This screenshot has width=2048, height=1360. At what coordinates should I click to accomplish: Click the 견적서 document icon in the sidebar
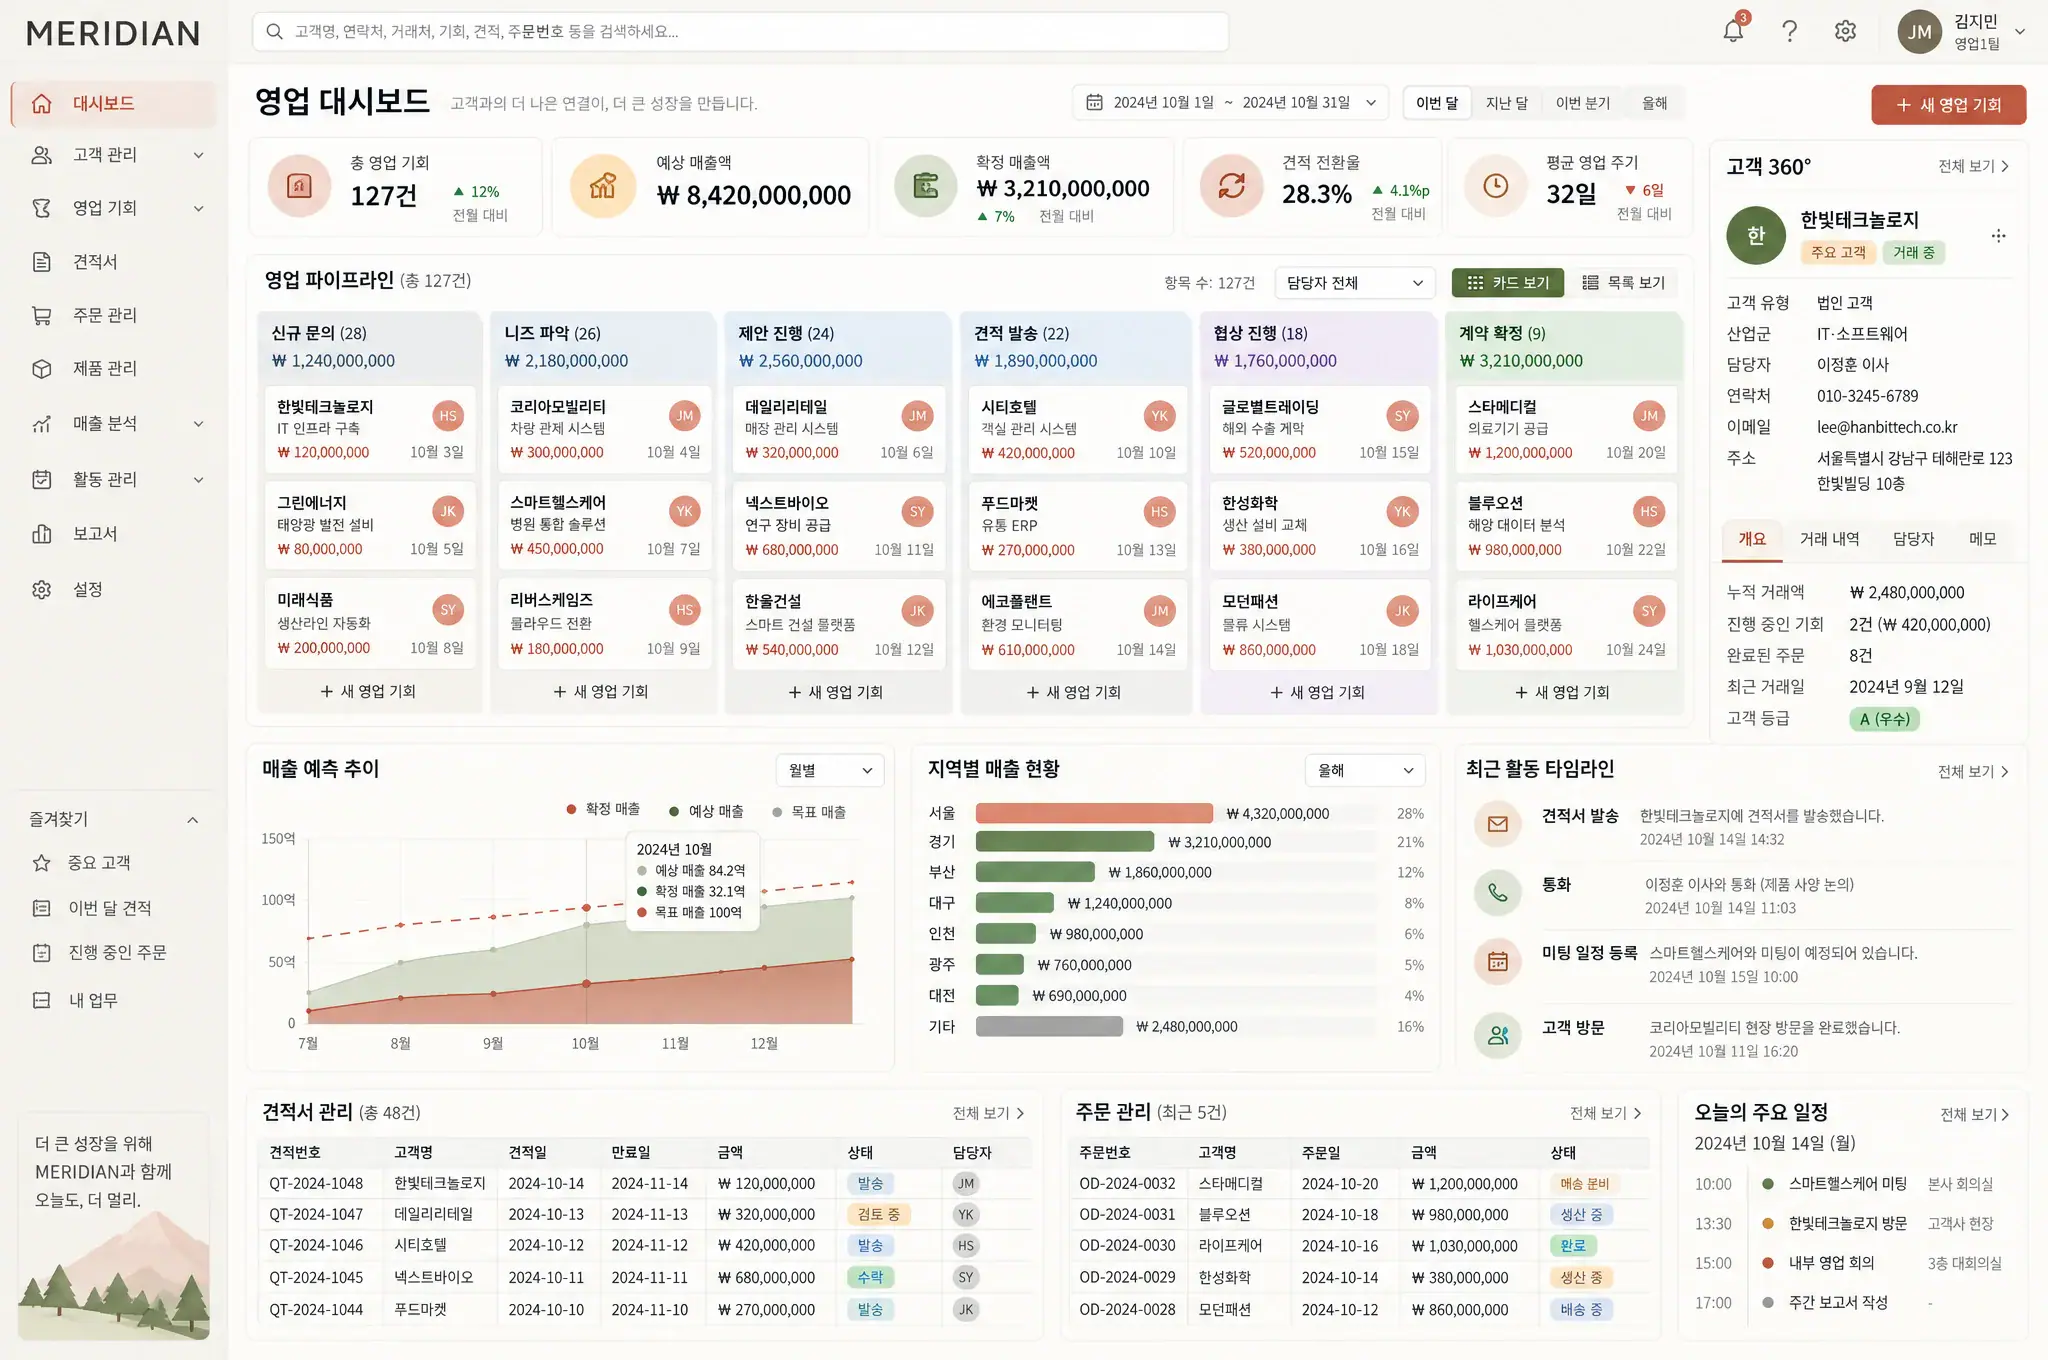tap(42, 262)
